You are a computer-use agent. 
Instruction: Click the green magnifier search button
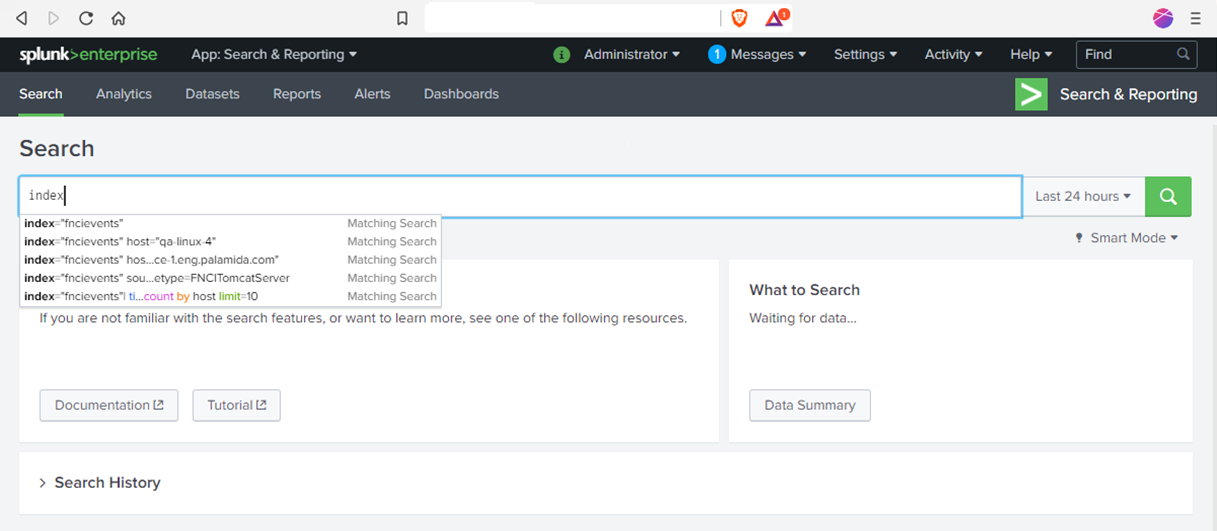pos(1168,196)
